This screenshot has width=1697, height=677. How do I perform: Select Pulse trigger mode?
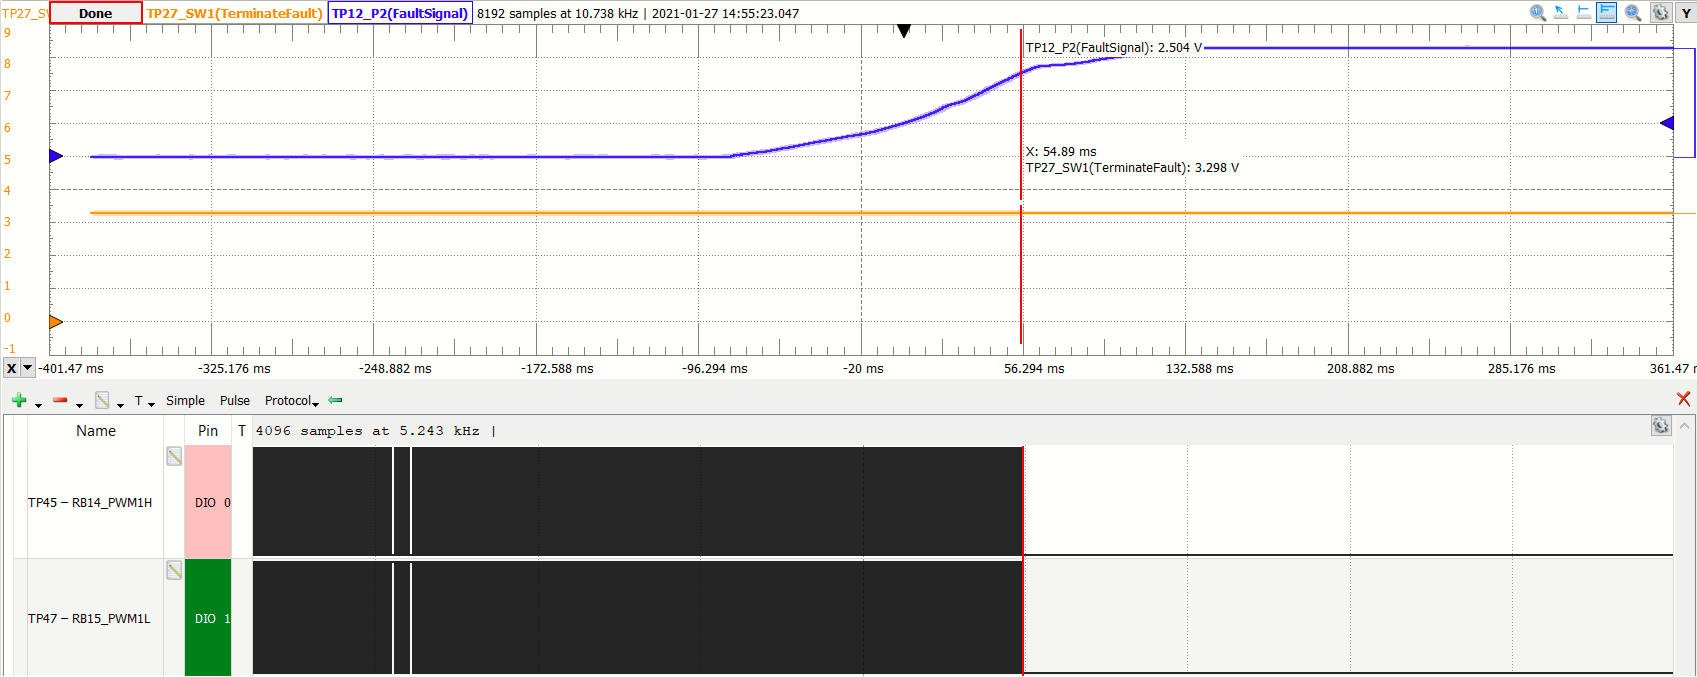pyautogui.click(x=235, y=400)
